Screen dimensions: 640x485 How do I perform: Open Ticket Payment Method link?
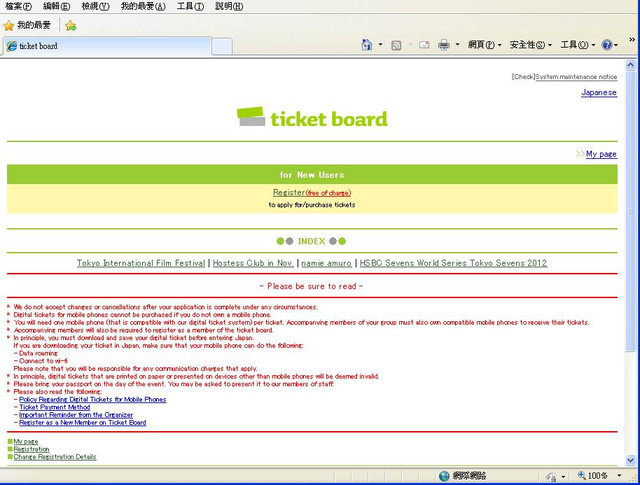click(55, 407)
